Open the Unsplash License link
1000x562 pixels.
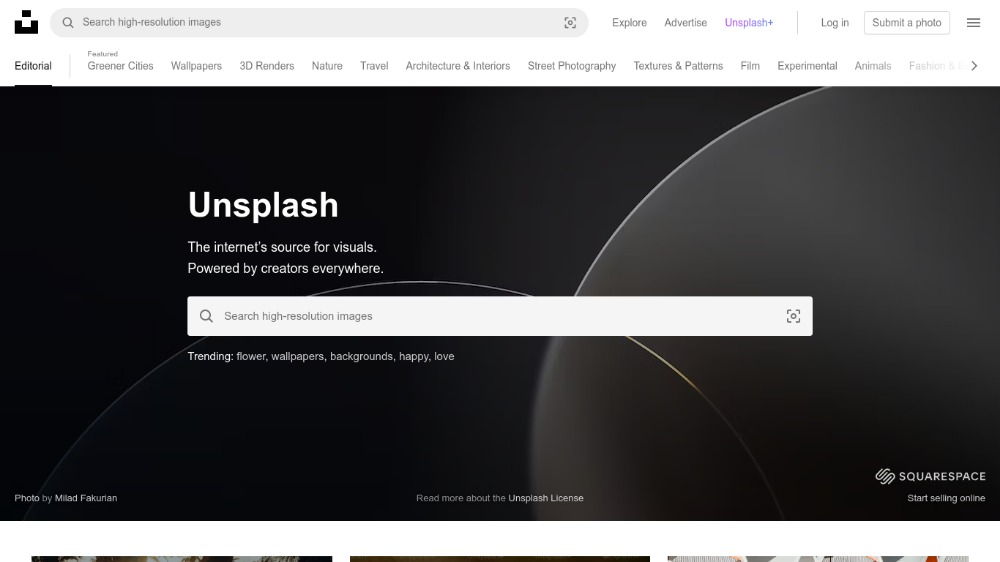point(545,498)
